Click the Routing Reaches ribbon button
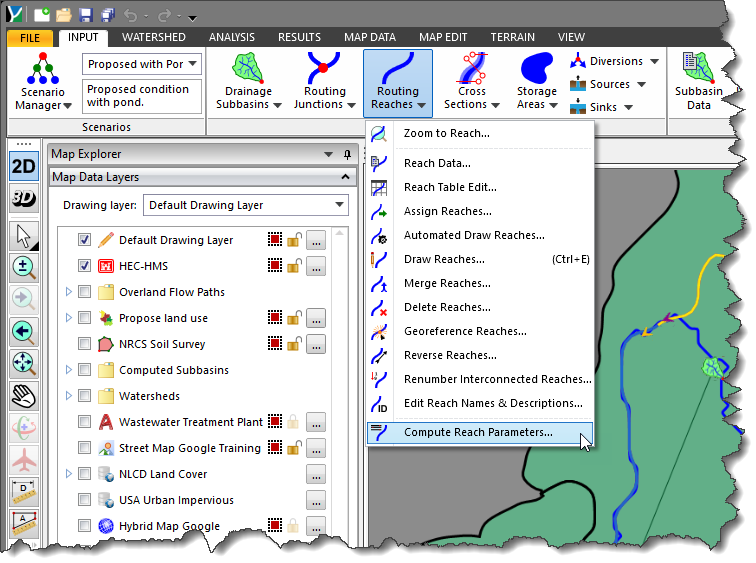This screenshot has width=756, height=563. coord(398,83)
